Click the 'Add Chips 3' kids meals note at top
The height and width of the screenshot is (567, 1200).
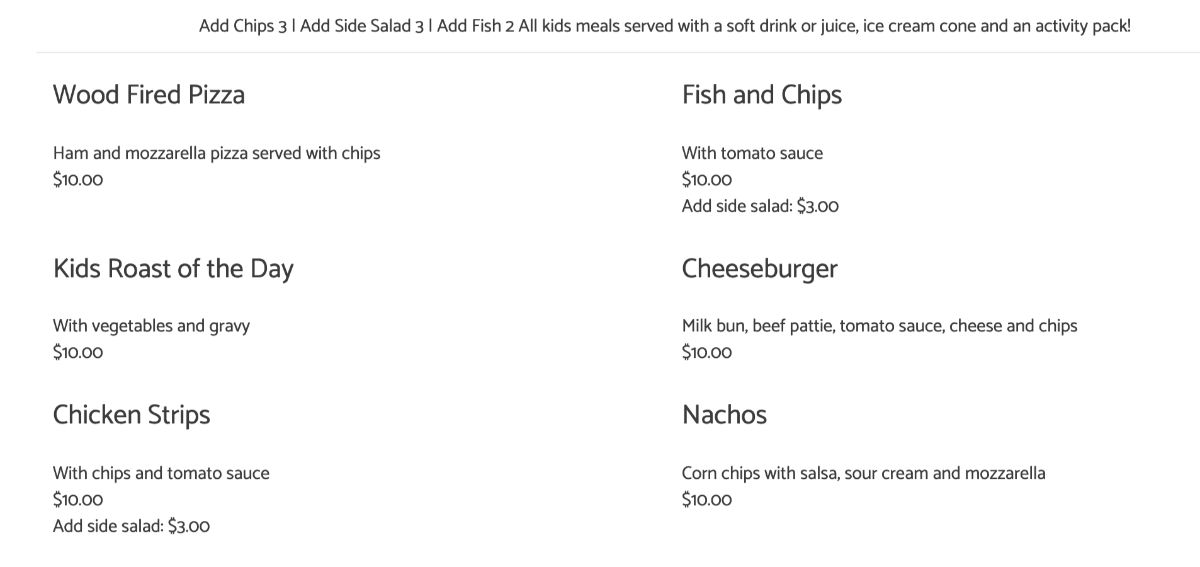coord(243,26)
